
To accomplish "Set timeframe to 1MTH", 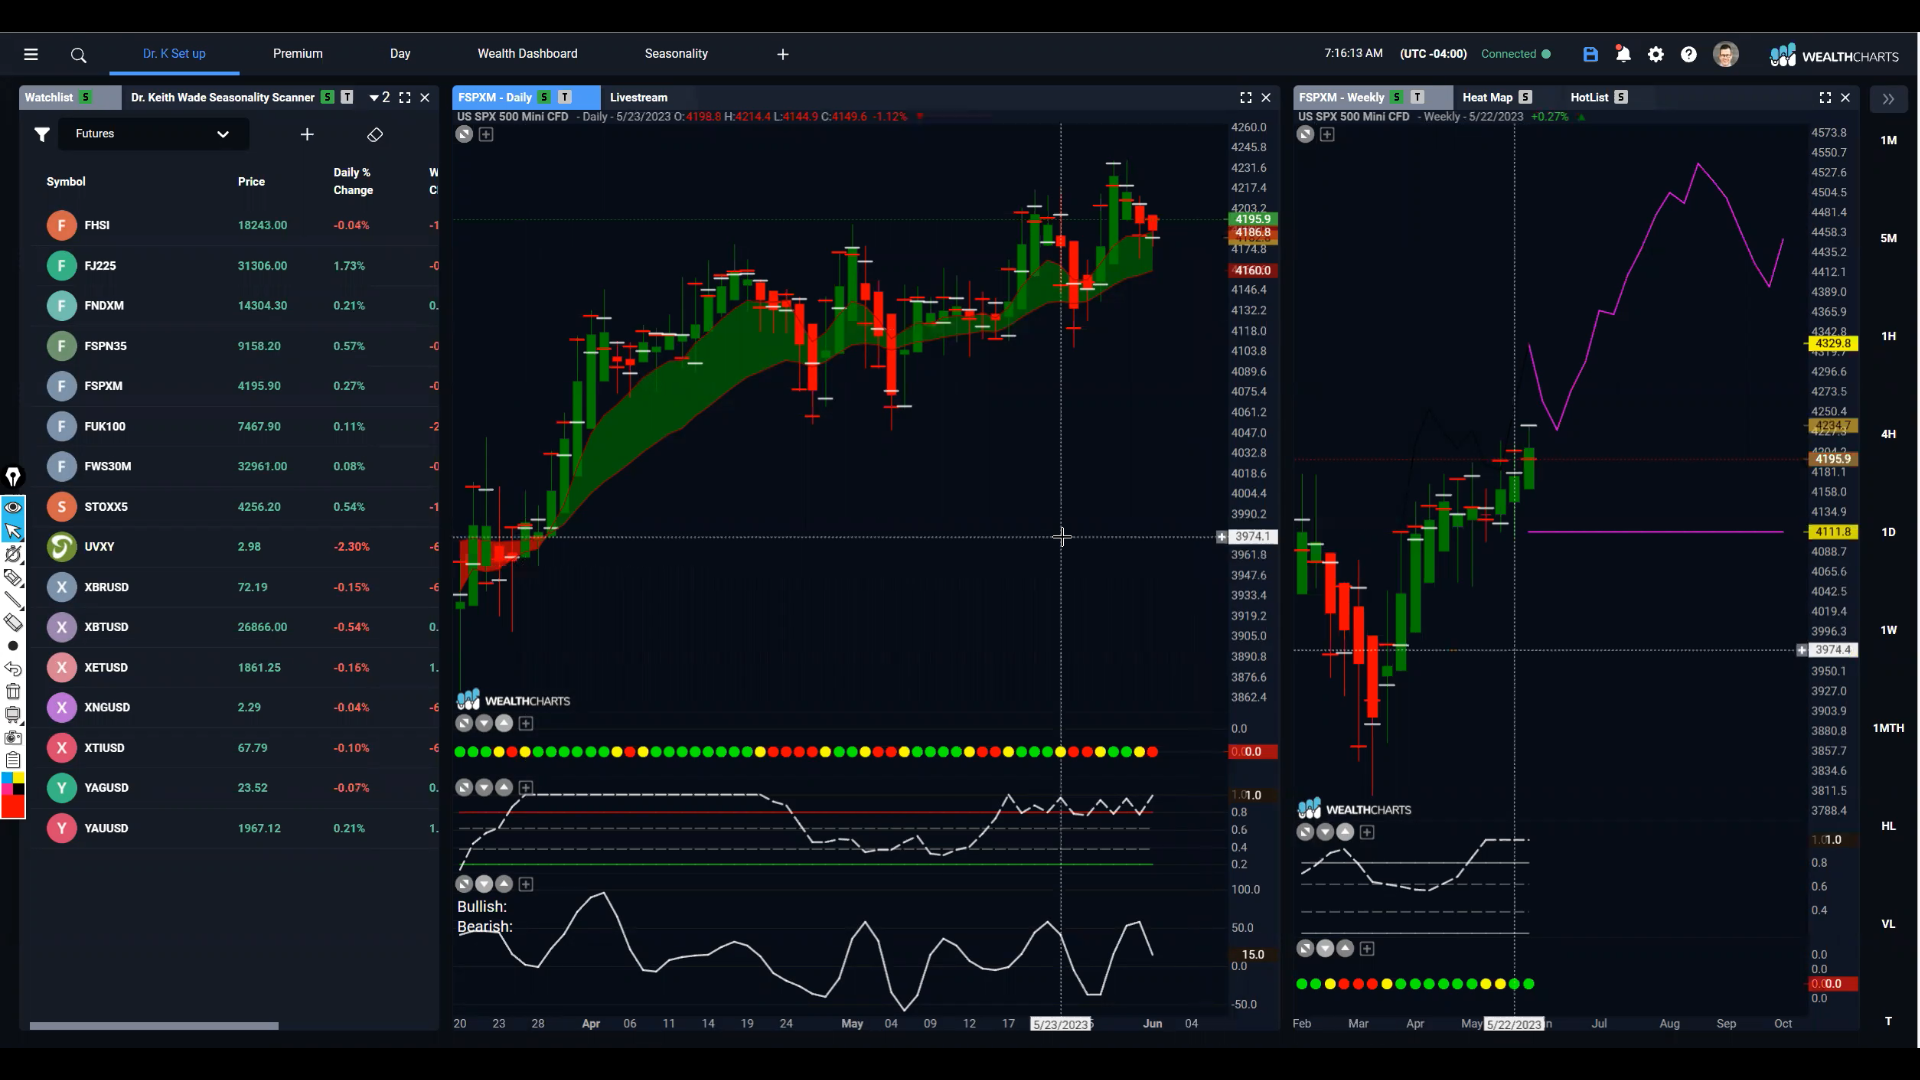I will point(1888,729).
